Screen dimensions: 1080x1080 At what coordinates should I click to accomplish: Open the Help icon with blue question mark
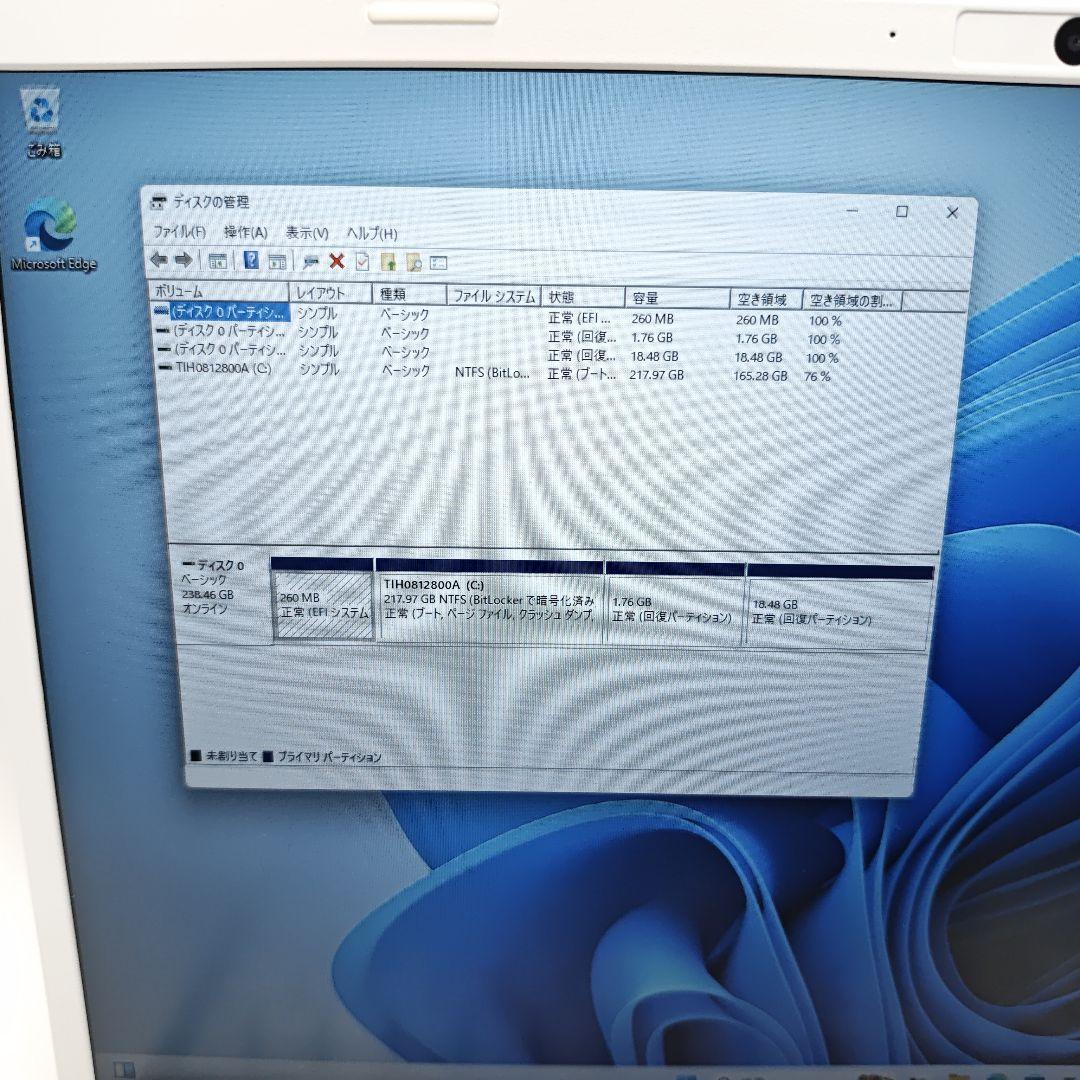[x=251, y=261]
